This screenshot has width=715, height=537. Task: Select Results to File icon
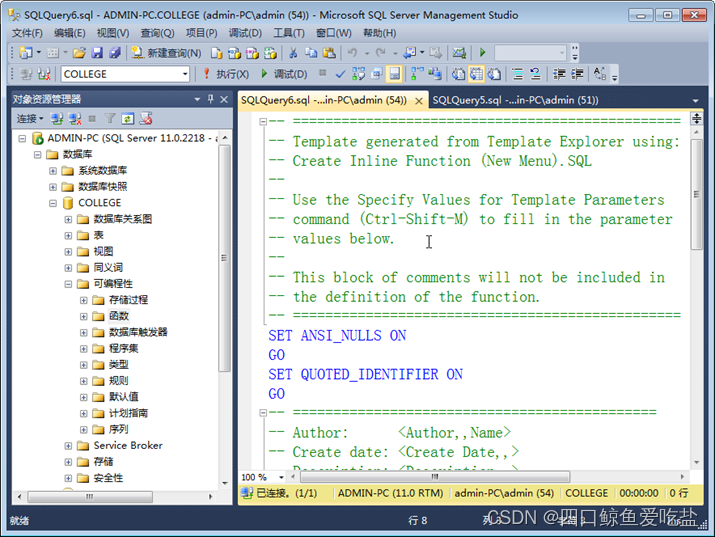click(x=494, y=74)
